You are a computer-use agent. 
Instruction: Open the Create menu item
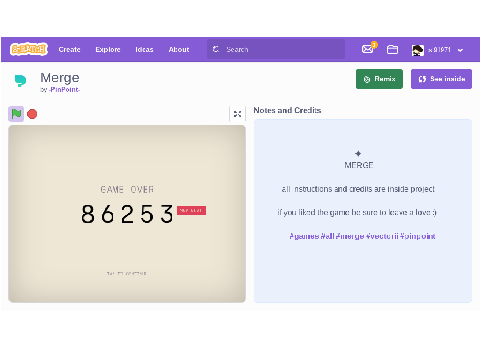[69, 49]
